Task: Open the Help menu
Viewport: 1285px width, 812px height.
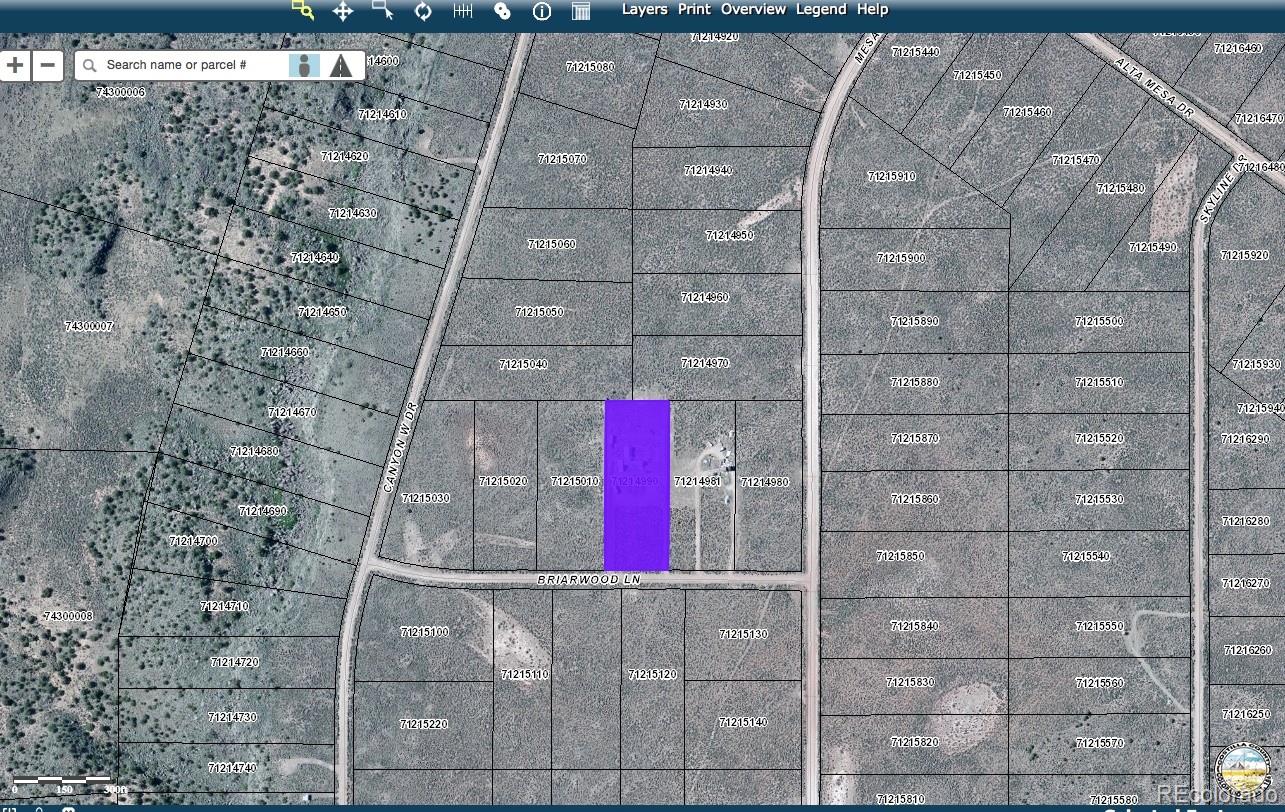Action: [872, 9]
